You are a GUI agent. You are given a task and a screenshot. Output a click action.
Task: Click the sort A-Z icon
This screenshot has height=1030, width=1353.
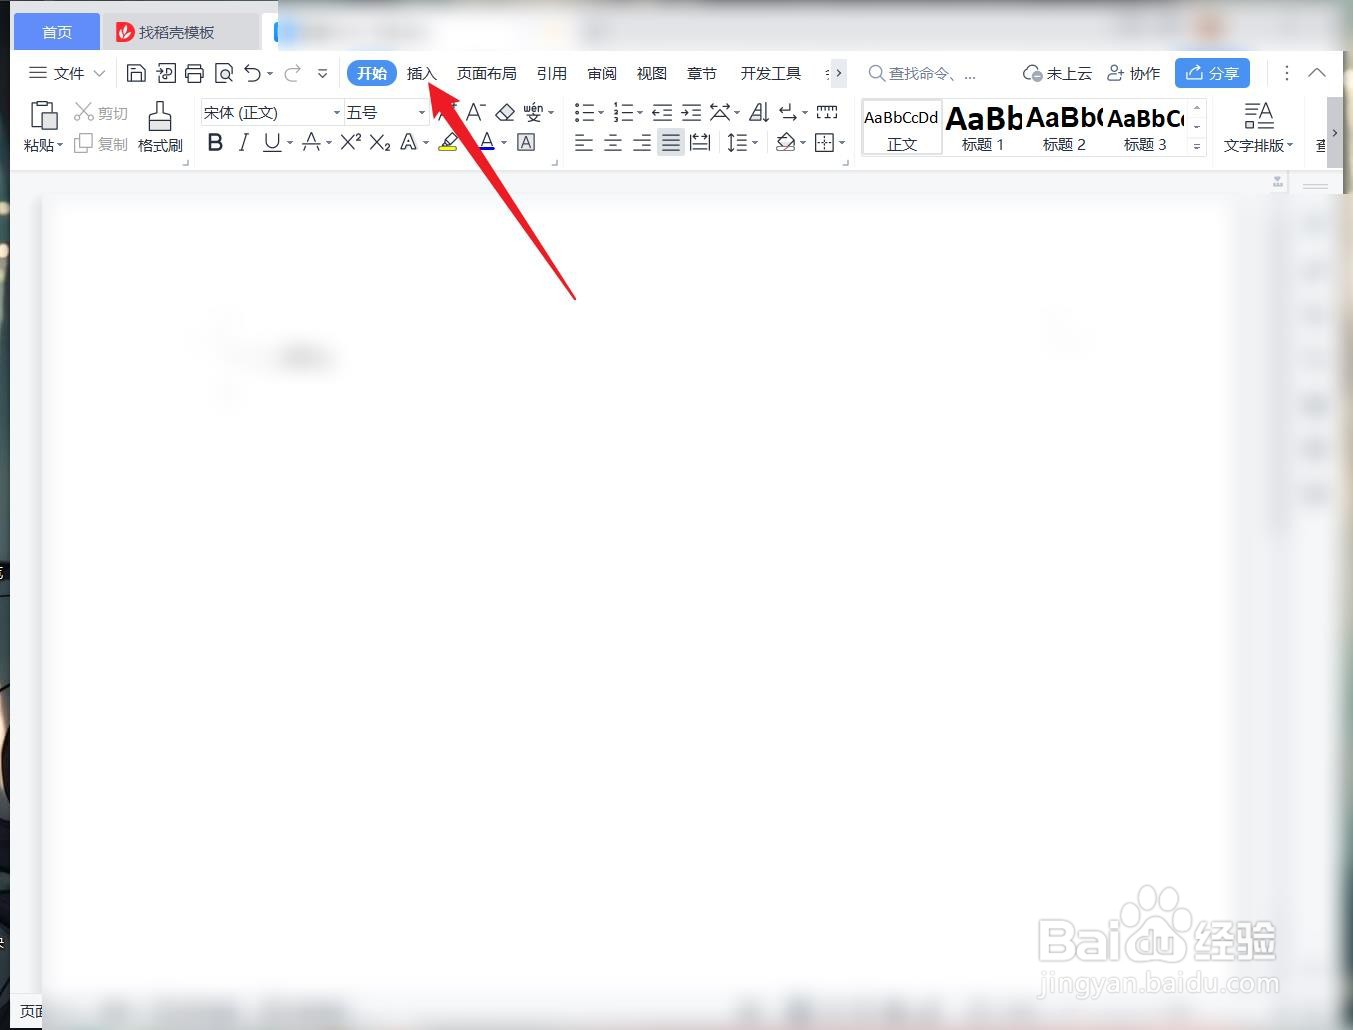click(759, 112)
